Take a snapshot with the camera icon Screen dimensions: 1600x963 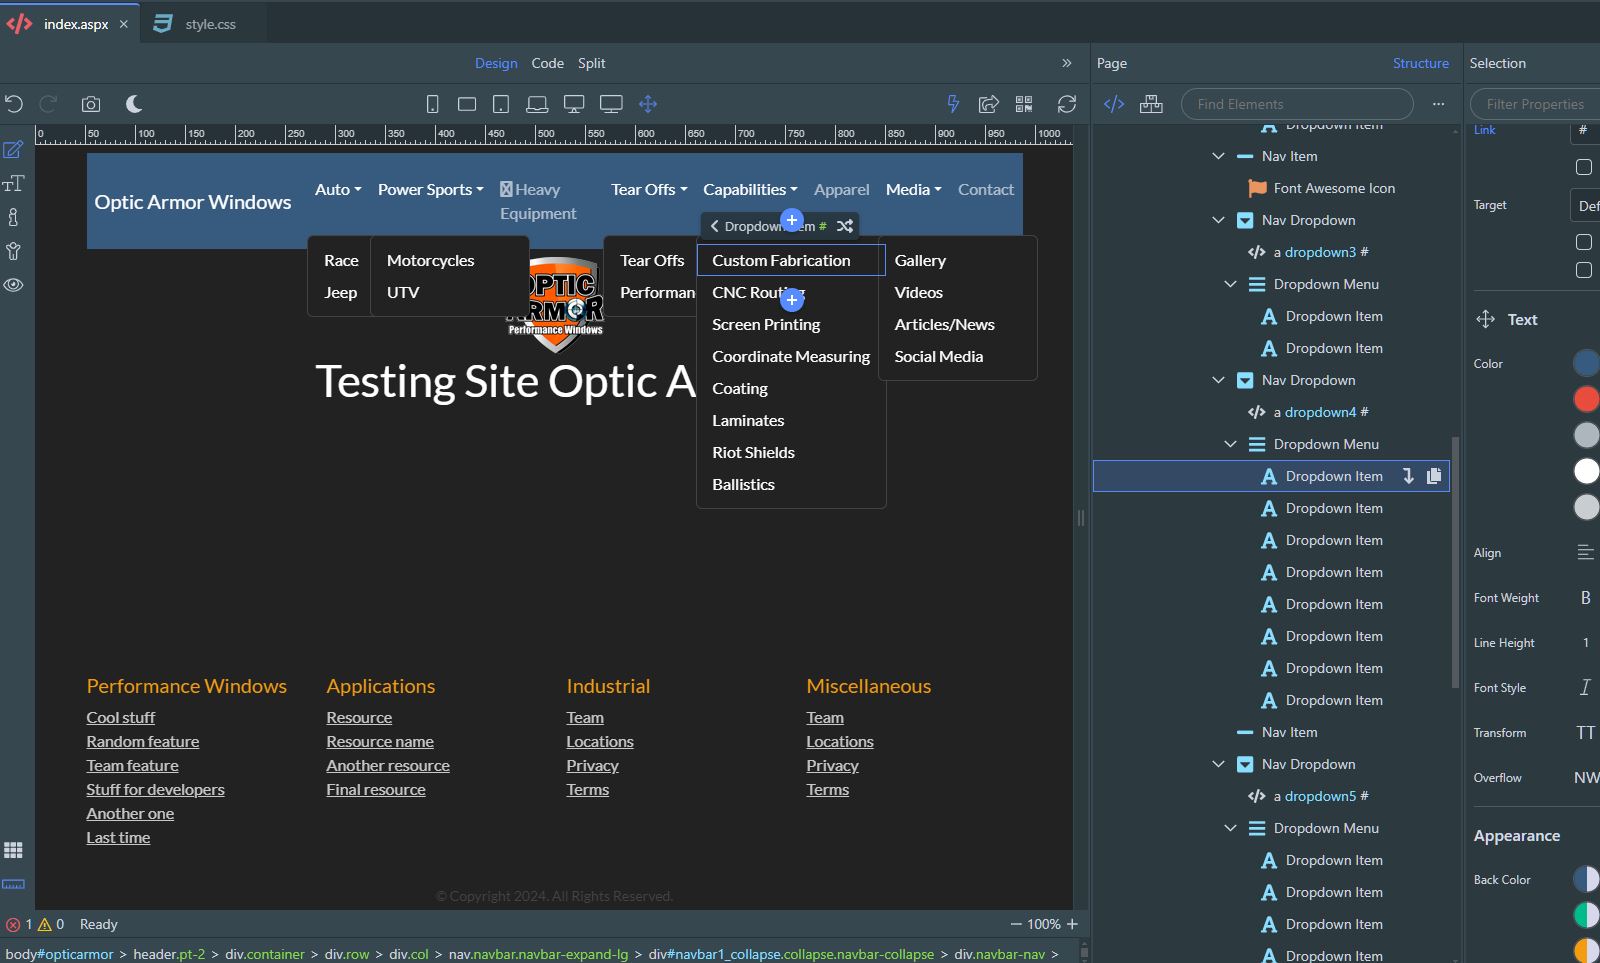[91, 104]
